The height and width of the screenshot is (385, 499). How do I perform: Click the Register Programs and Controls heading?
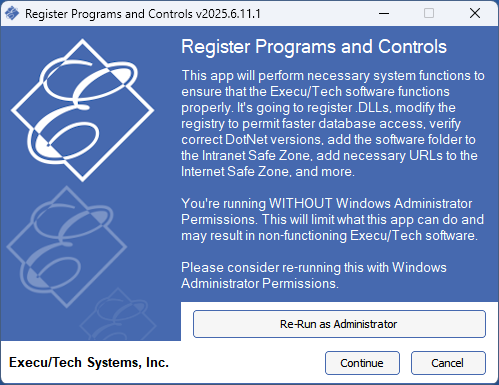pos(314,47)
